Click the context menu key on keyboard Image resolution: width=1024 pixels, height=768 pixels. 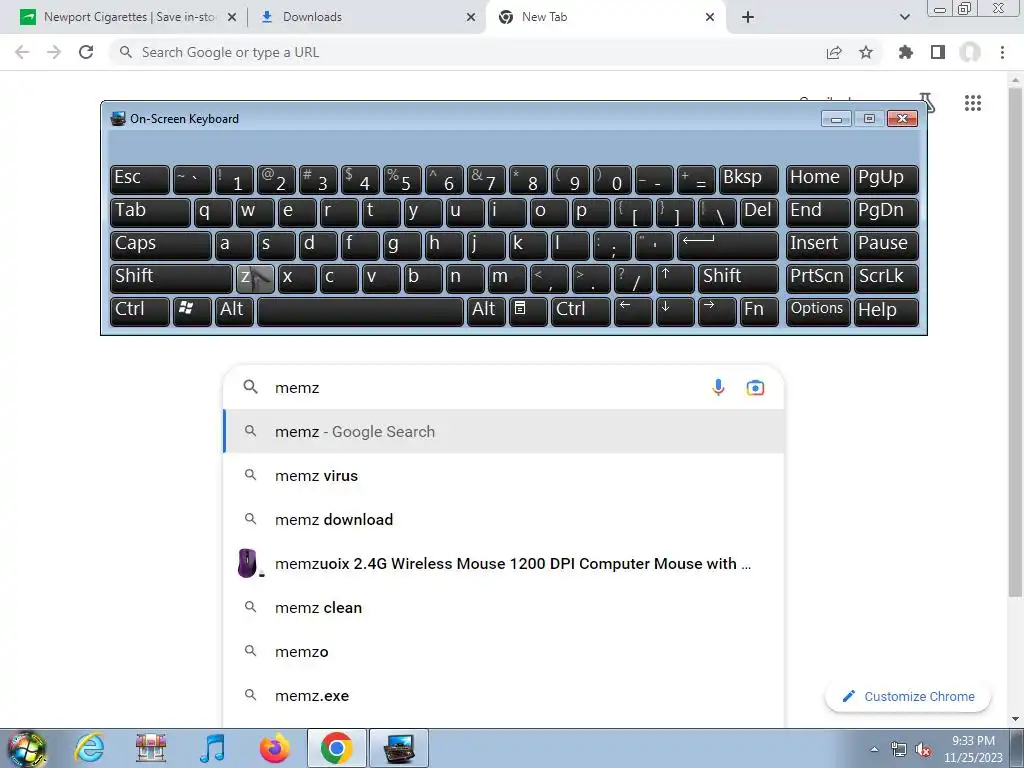click(528, 311)
